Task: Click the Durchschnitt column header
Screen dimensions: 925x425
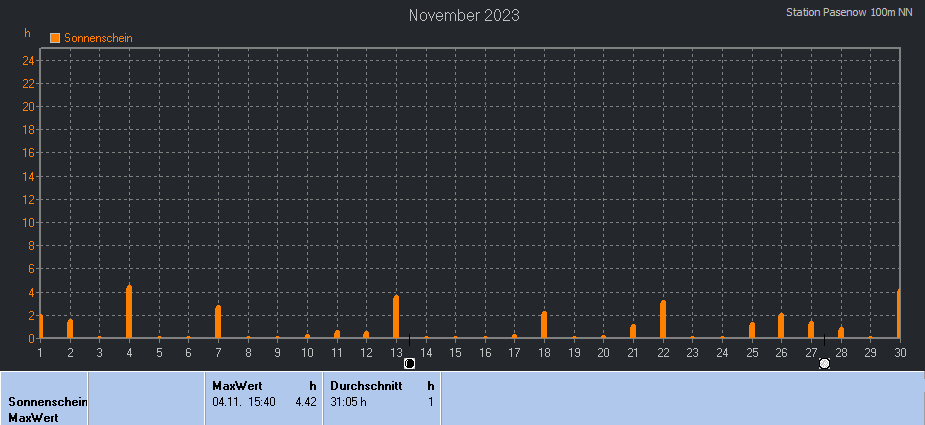Action: 366,386
